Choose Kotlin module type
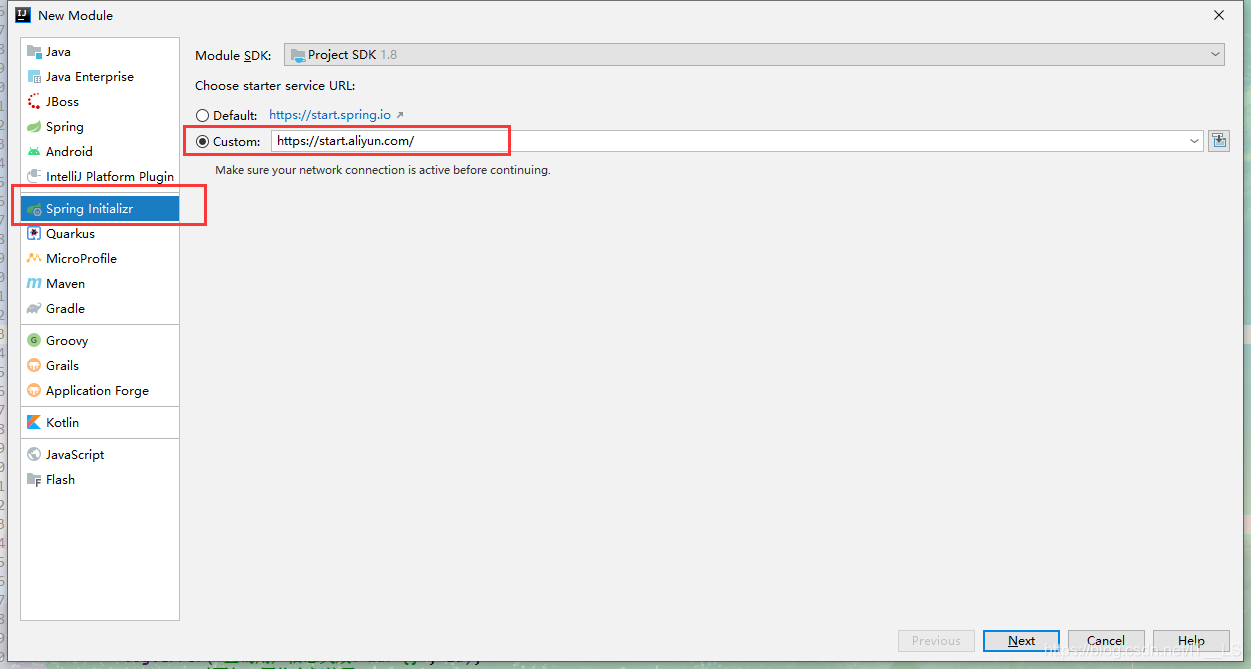1251x669 pixels. [x=100, y=423]
